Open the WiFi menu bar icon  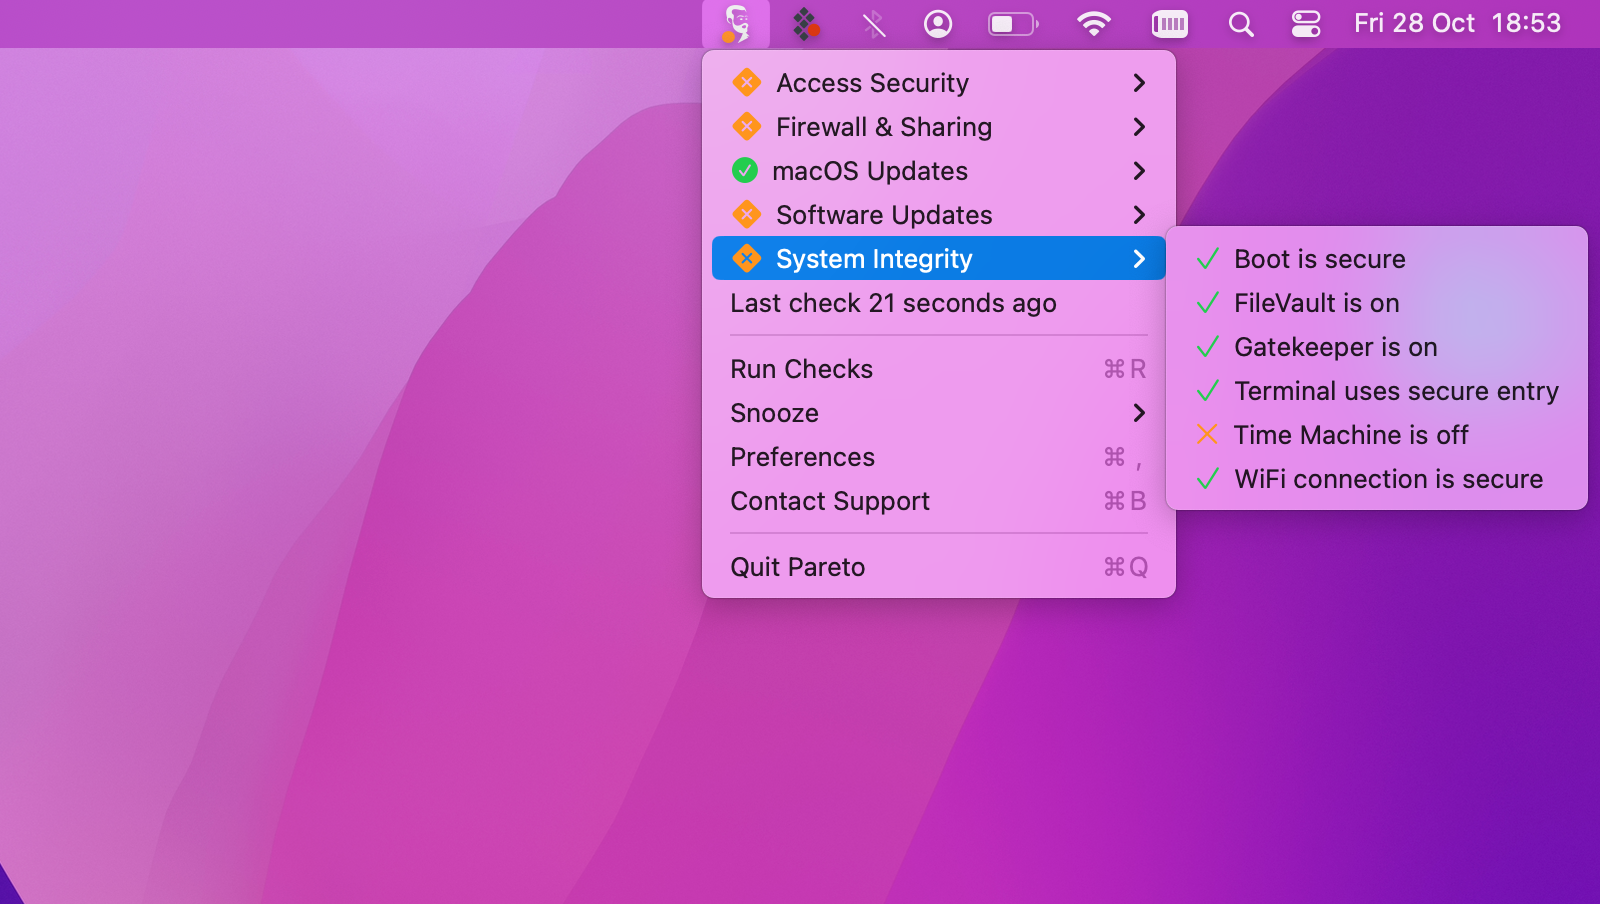1094,24
